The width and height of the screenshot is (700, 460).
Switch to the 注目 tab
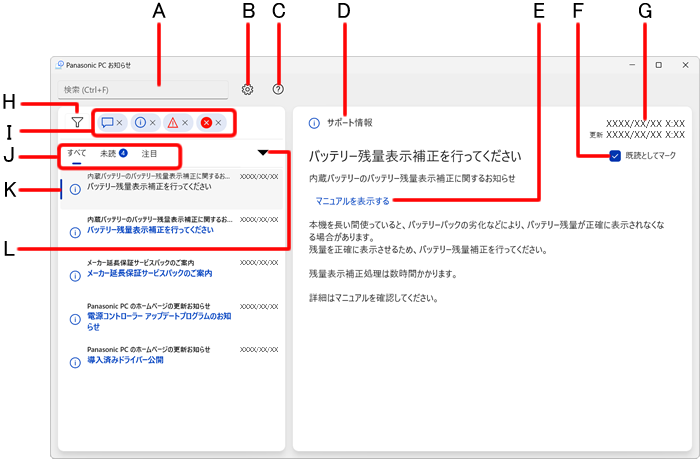pos(149,154)
